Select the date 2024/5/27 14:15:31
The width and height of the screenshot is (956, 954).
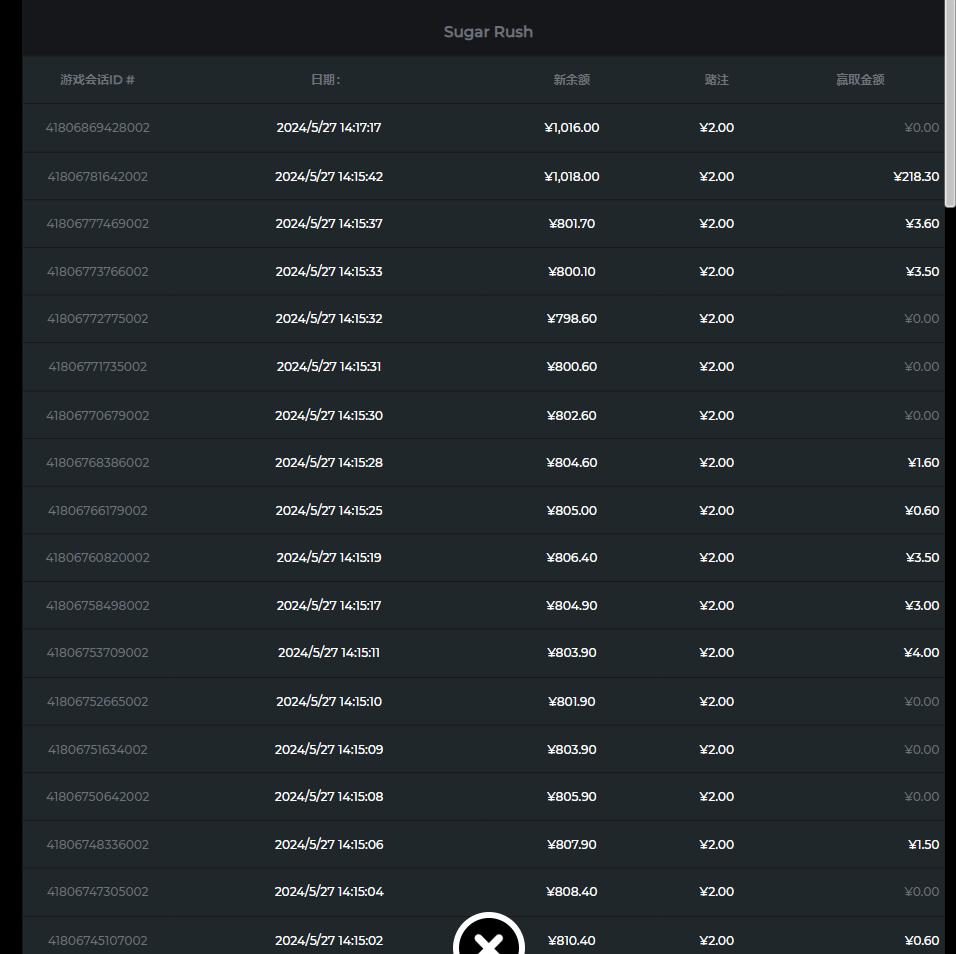[x=329, y=366]
